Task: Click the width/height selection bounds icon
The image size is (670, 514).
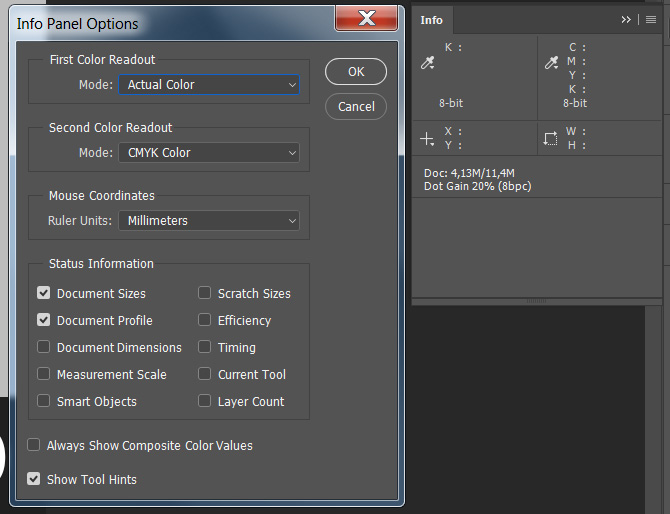Action: click(551, 138)
